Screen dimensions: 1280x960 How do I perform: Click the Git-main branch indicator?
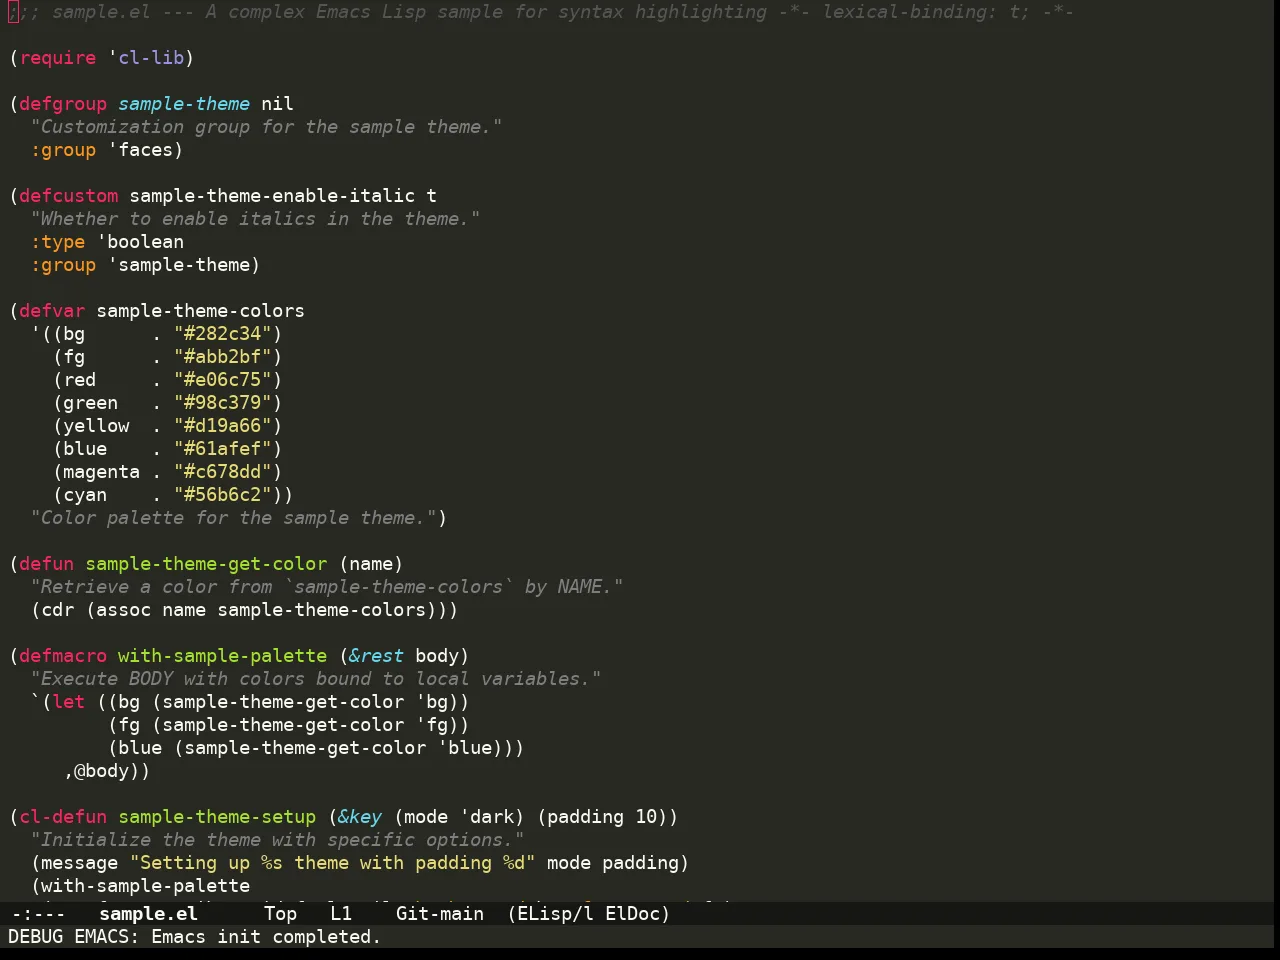pos(440,913)
